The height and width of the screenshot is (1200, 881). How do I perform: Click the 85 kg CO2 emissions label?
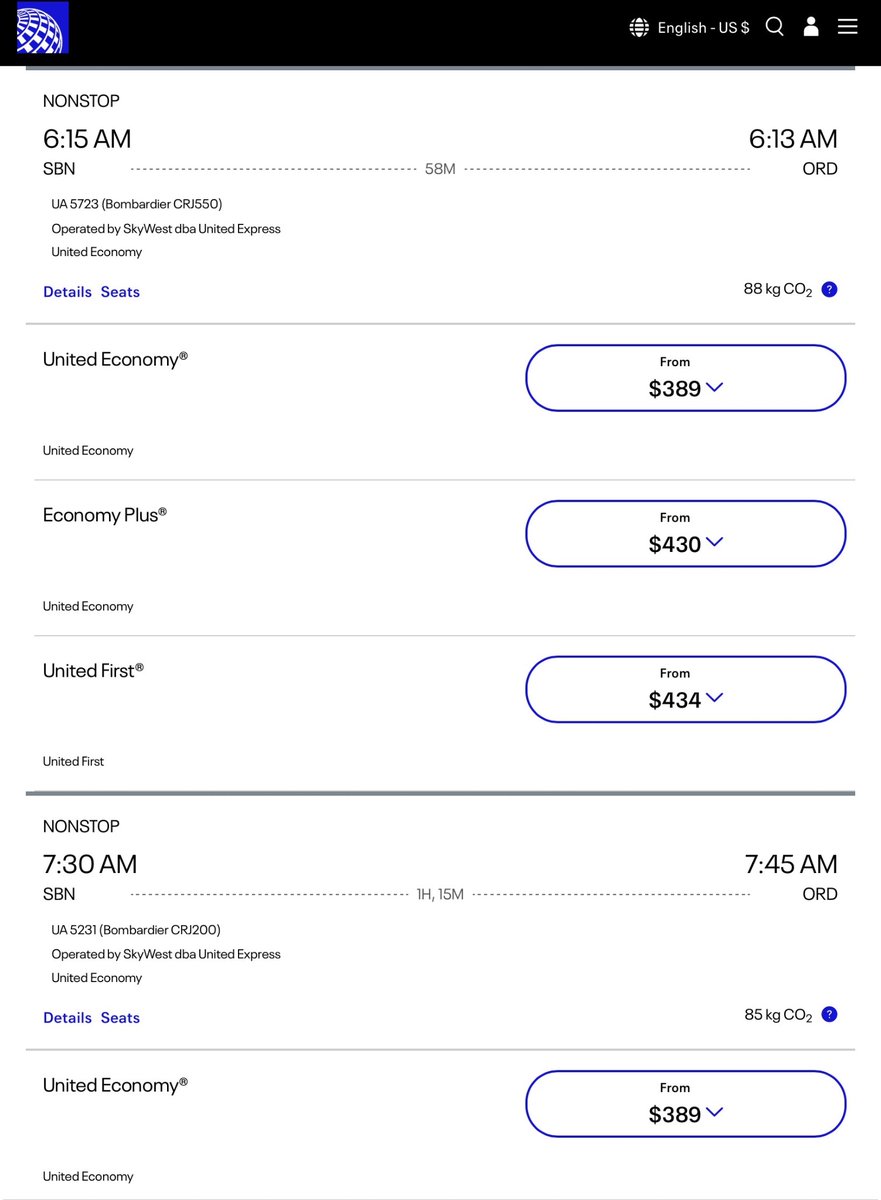pos(777,1016)
